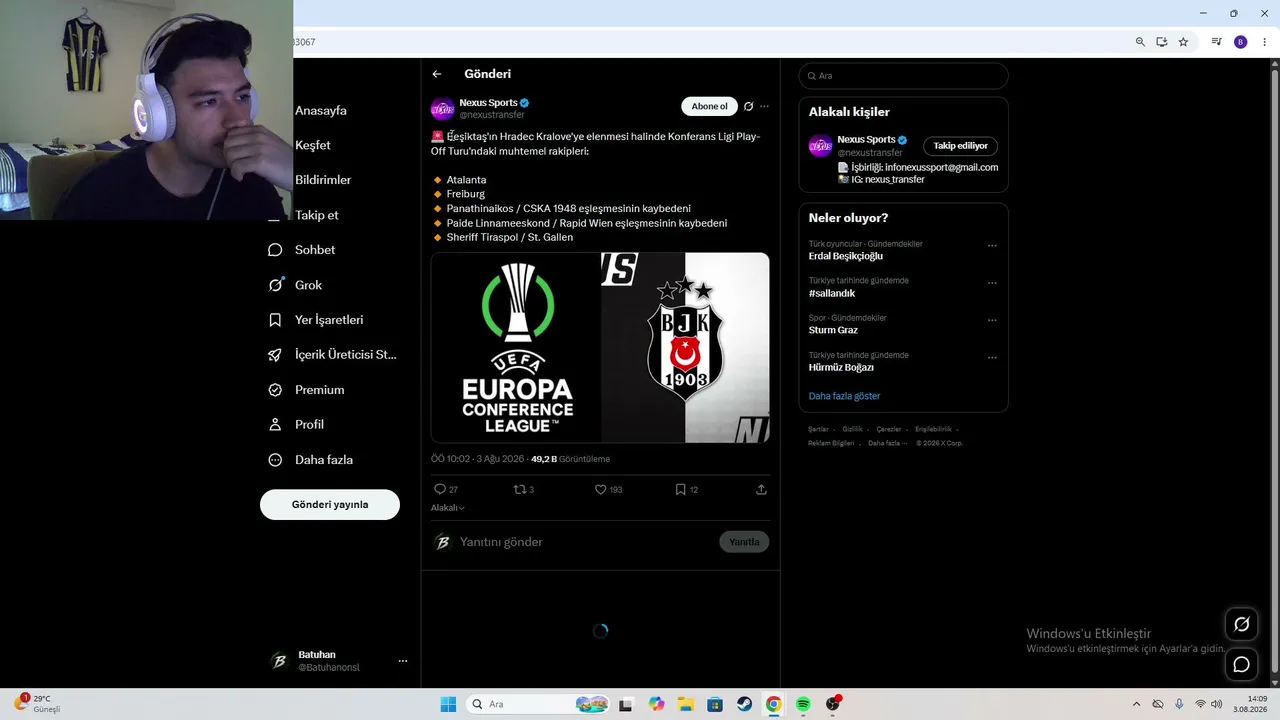This screenshot has height=720, width=1280.
Task: Open Spotify from the taskbar
Action: pos(803,704)
